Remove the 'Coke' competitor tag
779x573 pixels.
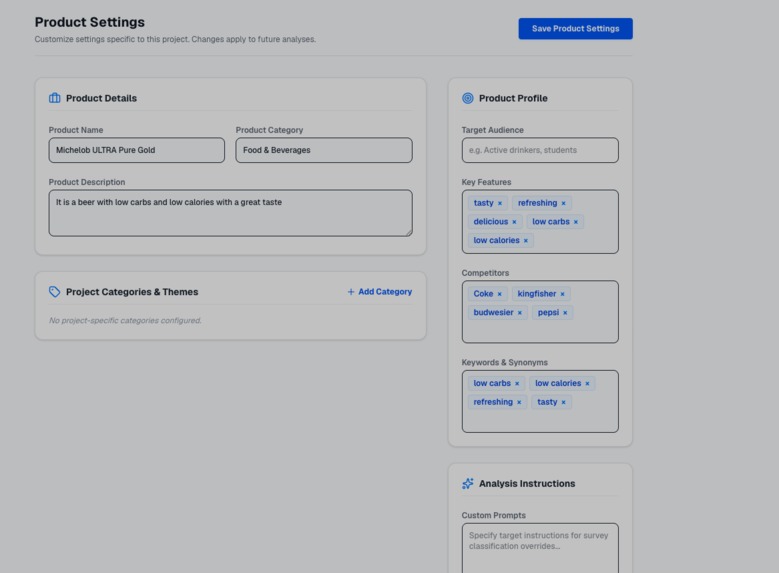click(x=499, y=294)
